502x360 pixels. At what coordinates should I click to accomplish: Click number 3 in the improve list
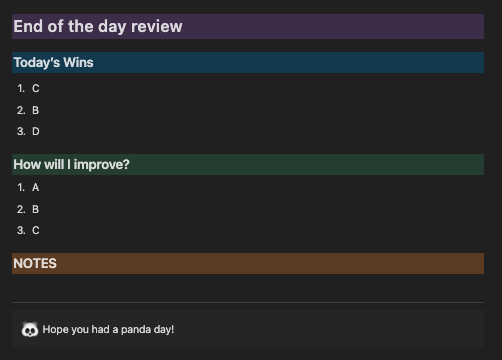pyautogui.click(x=21, y=230)
